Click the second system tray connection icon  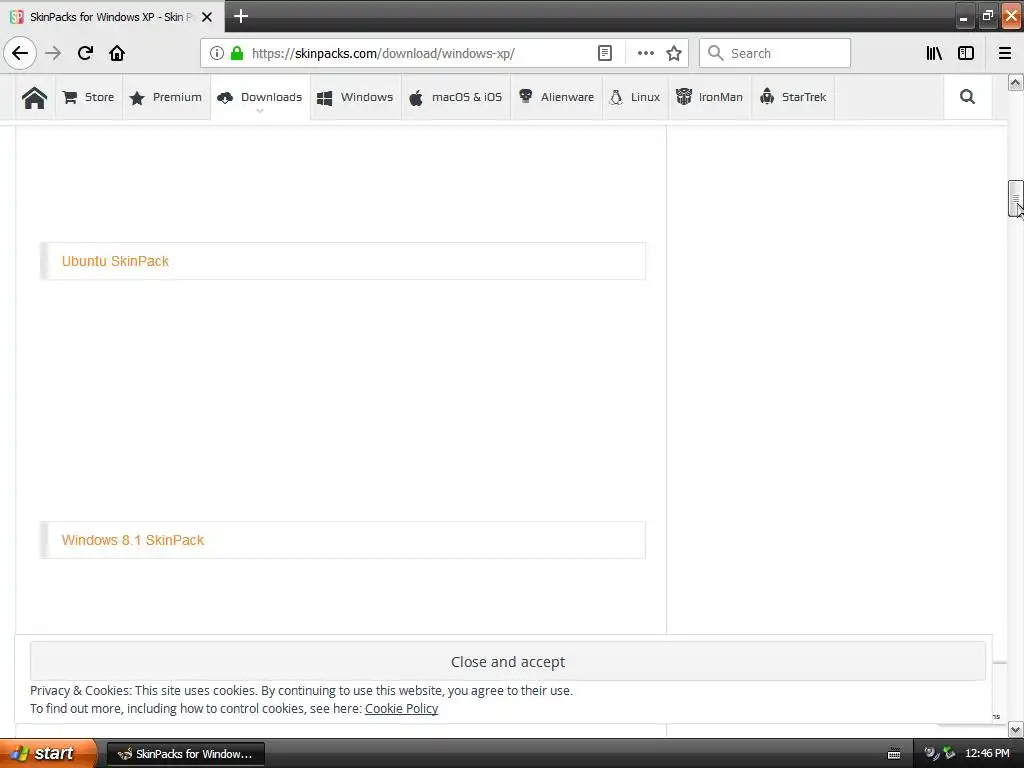point(949,753)
